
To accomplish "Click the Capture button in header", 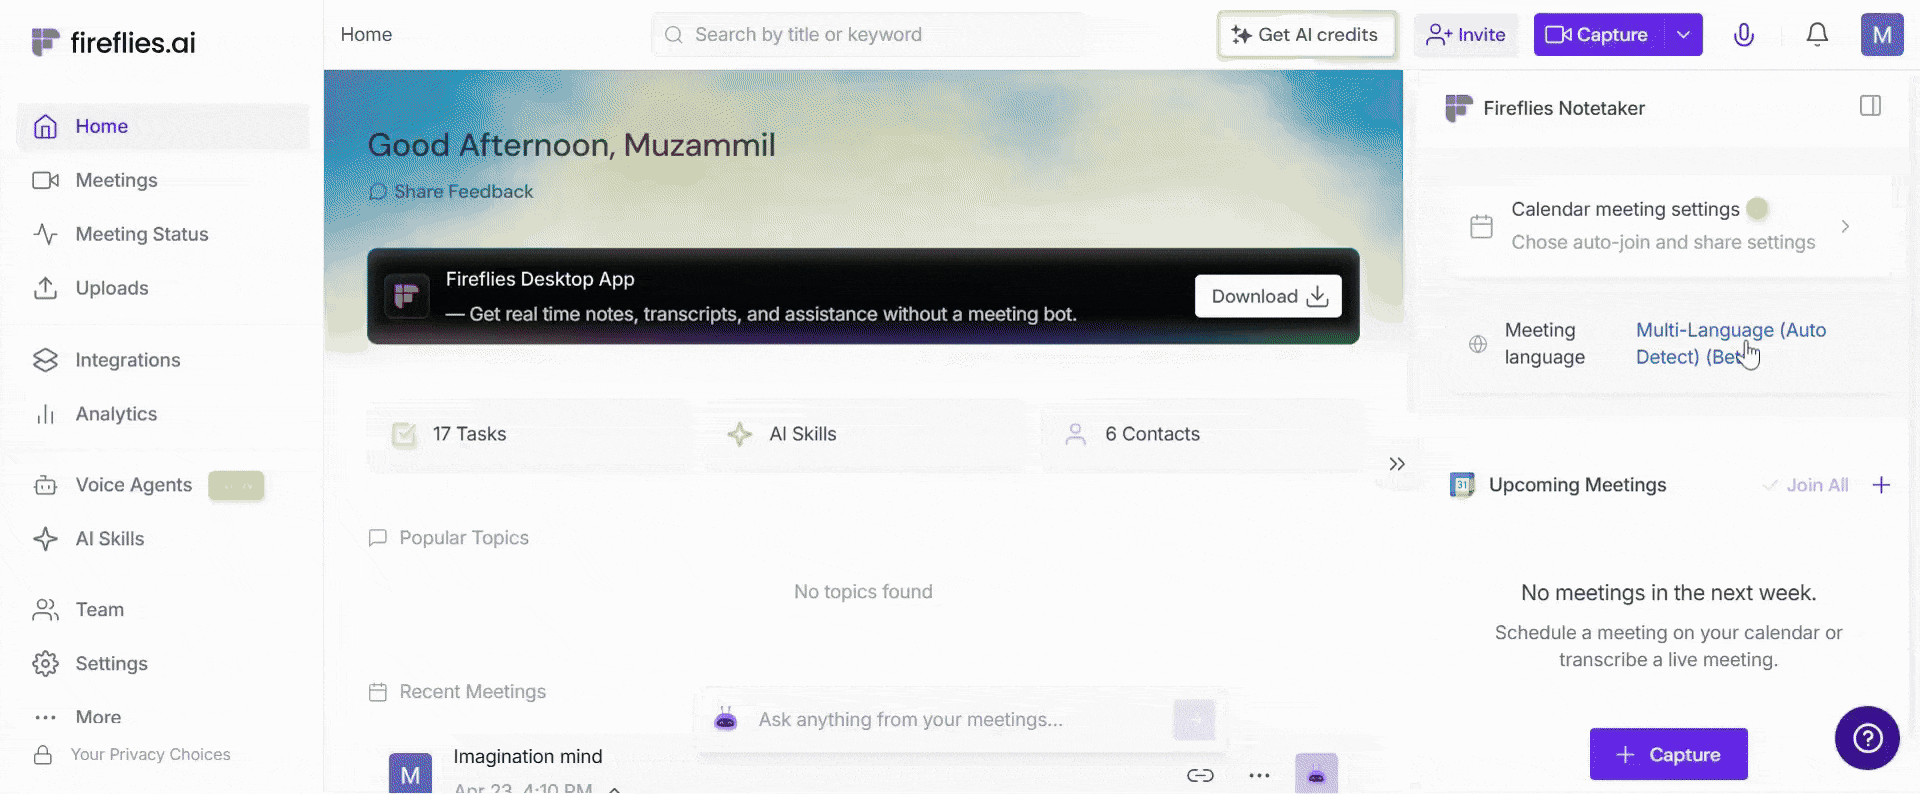I will 1598,35.
